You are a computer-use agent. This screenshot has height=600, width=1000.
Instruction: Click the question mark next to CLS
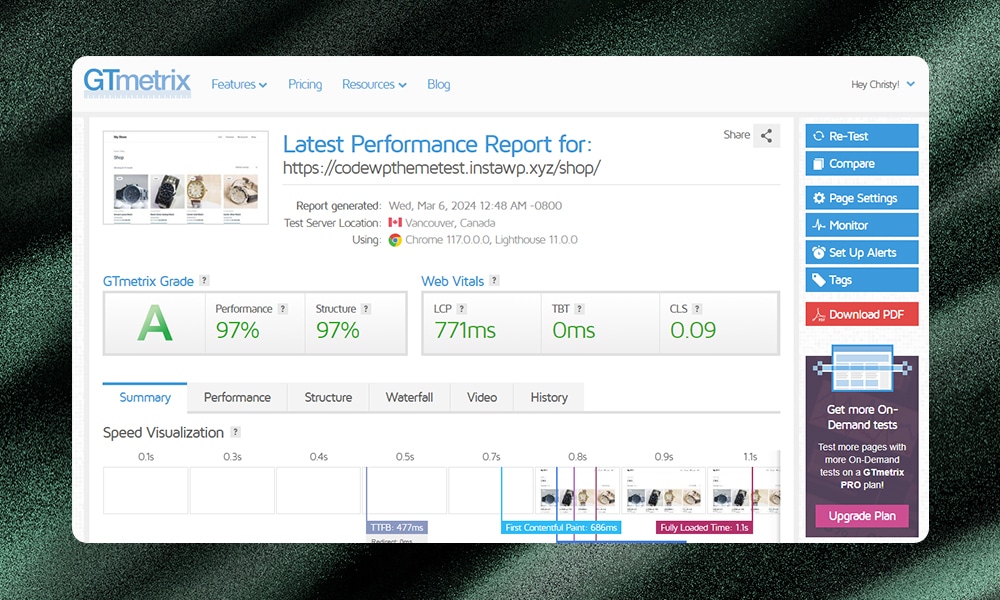tap(697, 309)
